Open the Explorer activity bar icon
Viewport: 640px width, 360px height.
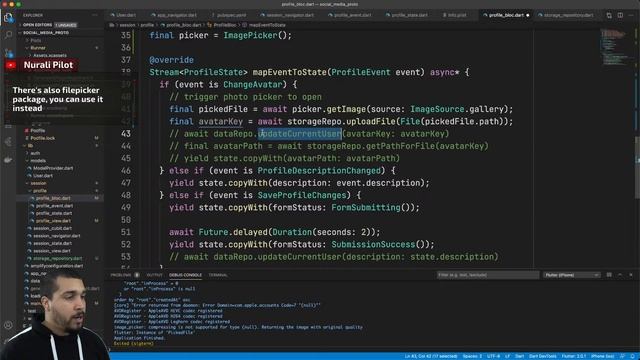(8, 18)
